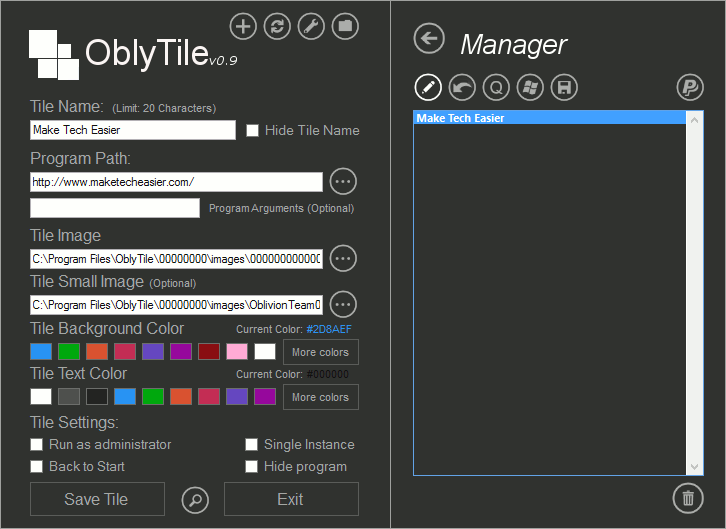Pick the blue background color swatch
The width and height of the screenshot is (726, 529).
pyautogui.click(x=41, y=352)
